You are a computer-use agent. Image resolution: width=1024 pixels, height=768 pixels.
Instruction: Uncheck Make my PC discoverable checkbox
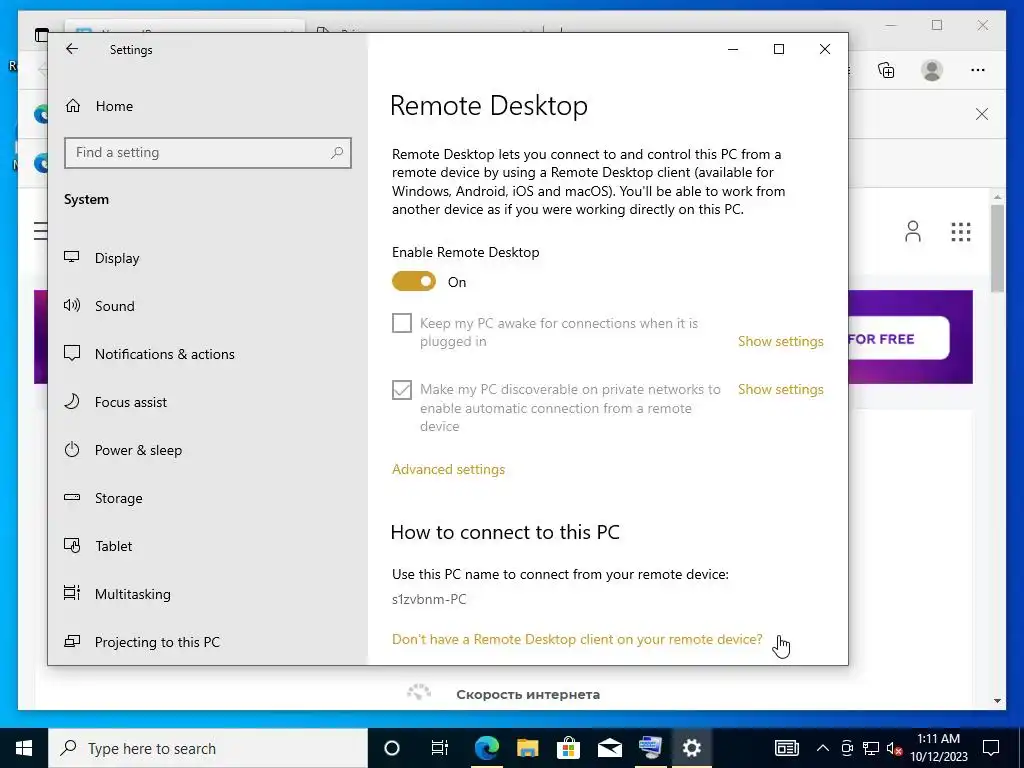(x=402, y=390)
